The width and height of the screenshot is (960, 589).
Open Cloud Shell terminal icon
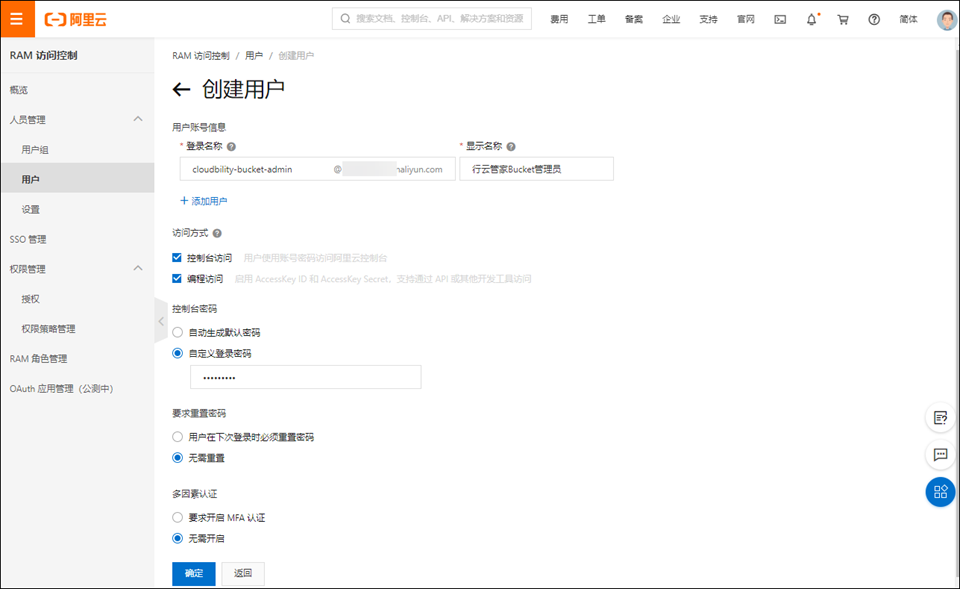pos(780,19)
